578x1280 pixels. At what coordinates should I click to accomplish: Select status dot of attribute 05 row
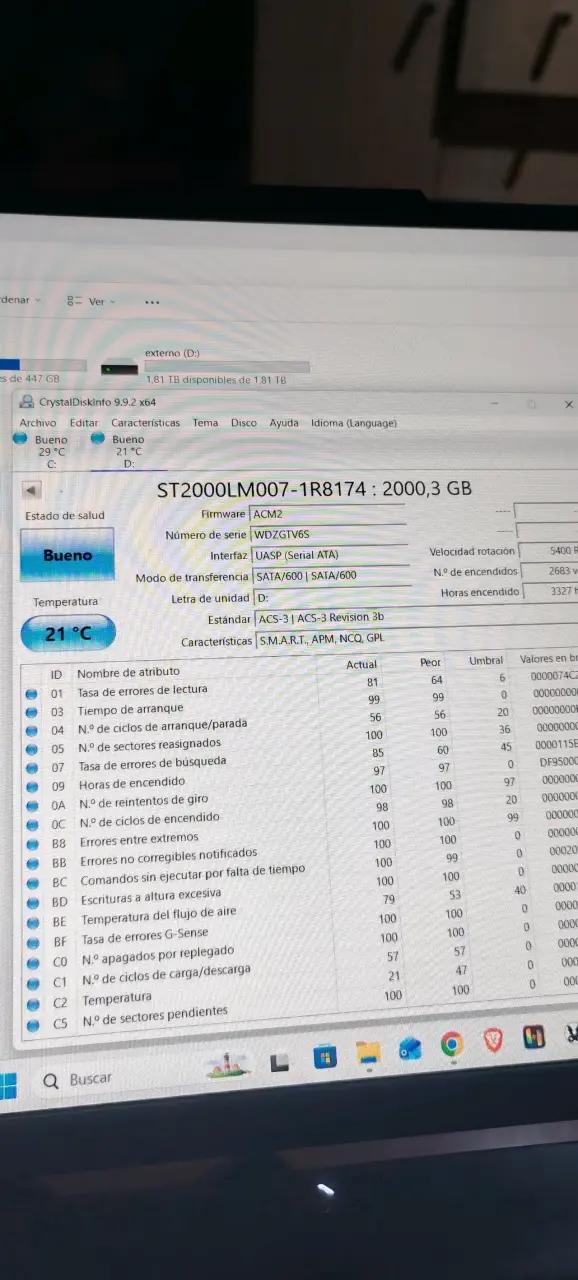tap(32, 749)
